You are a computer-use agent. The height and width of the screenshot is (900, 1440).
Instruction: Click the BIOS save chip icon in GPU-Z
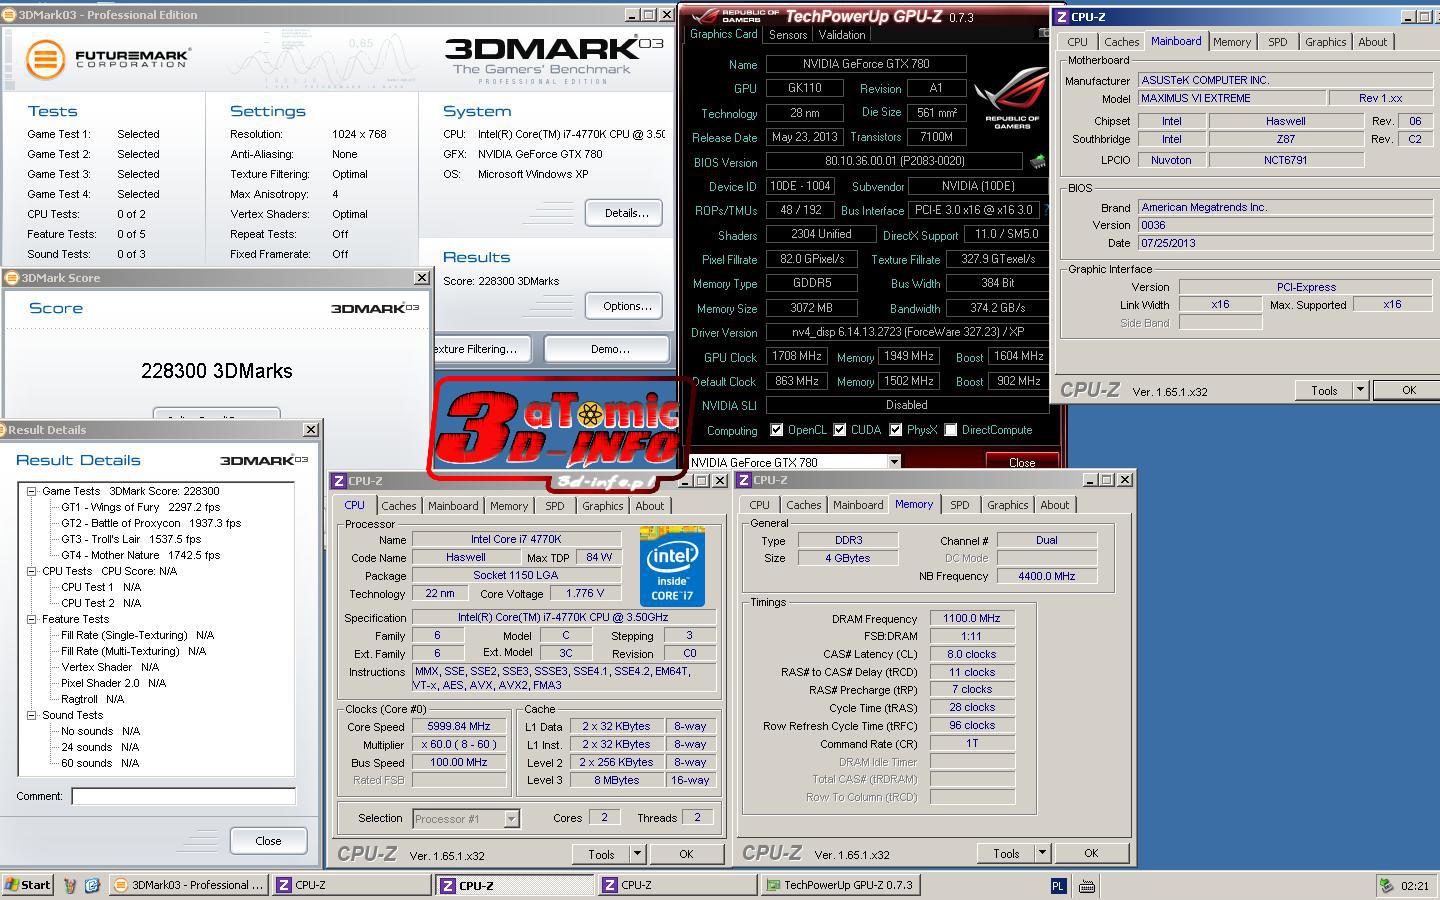[1038, 162]
